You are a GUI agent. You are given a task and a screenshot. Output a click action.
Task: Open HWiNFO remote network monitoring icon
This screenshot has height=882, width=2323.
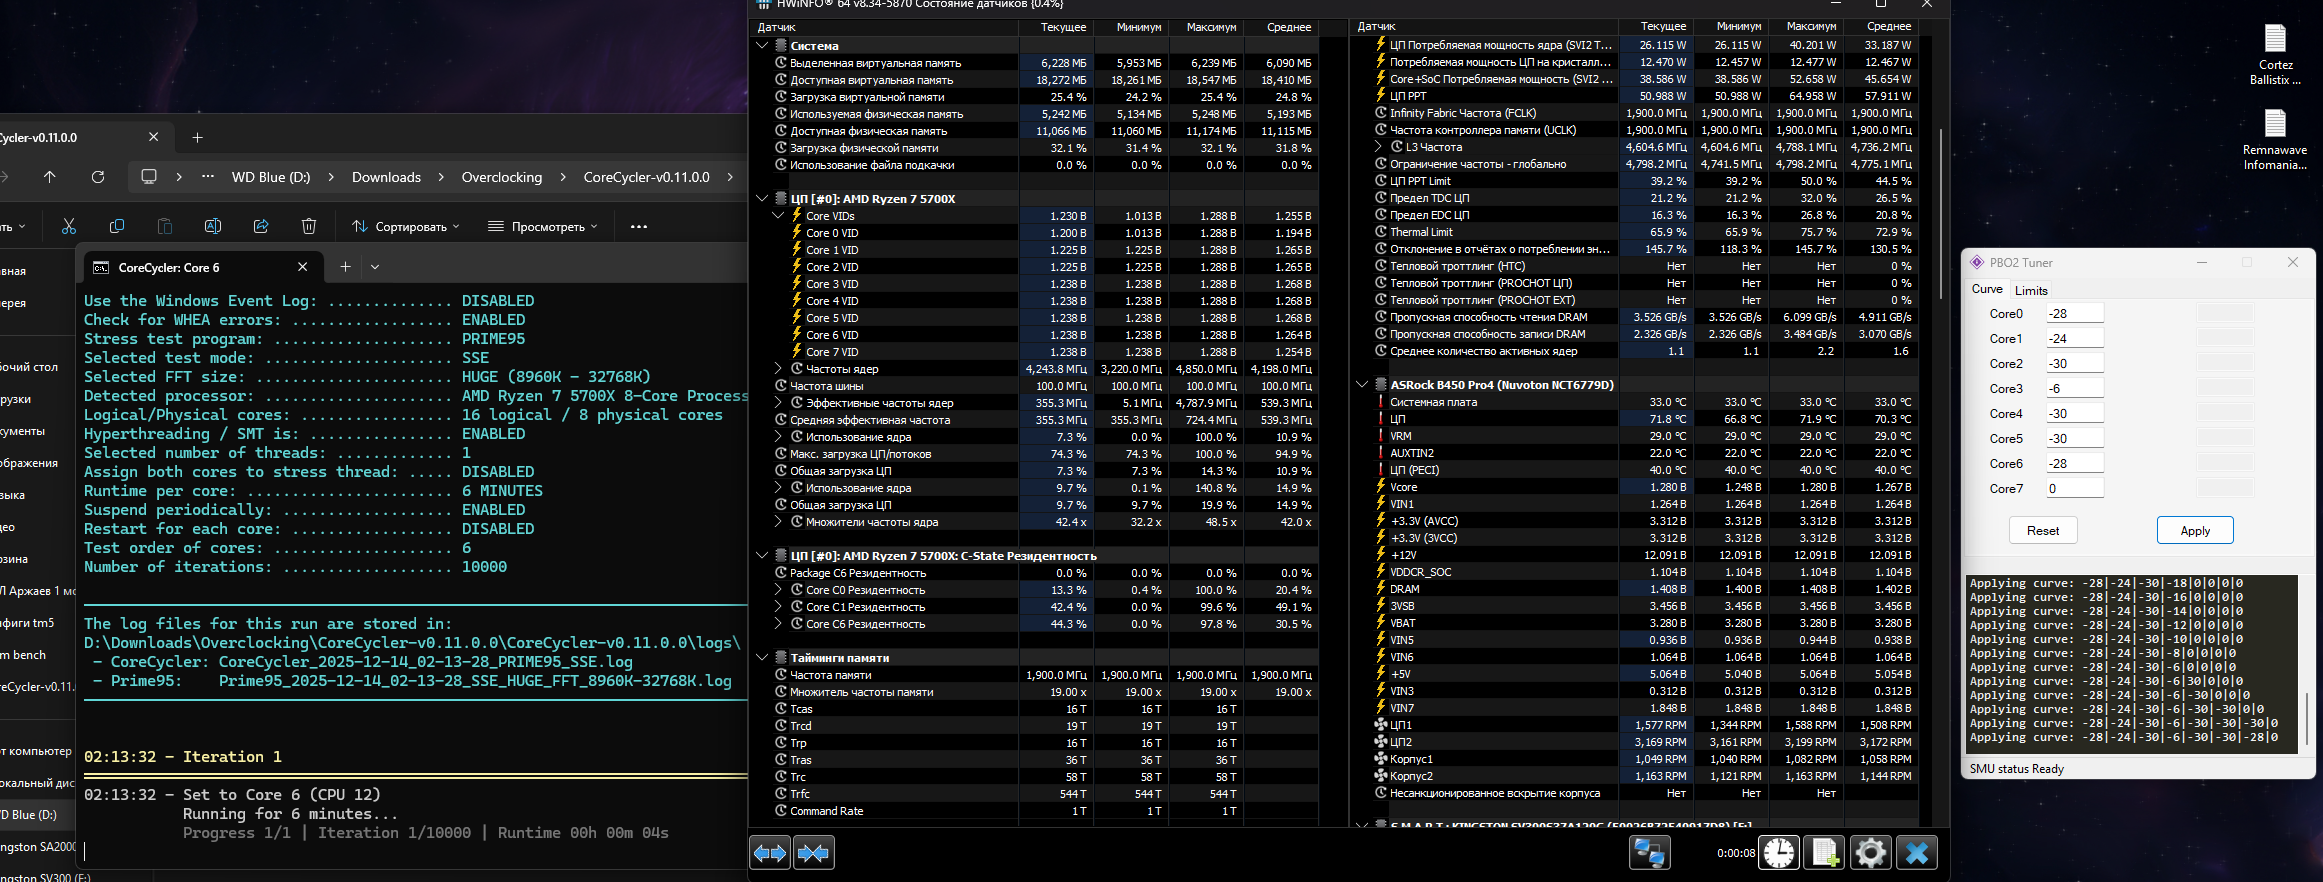(x=1649, y=853)
